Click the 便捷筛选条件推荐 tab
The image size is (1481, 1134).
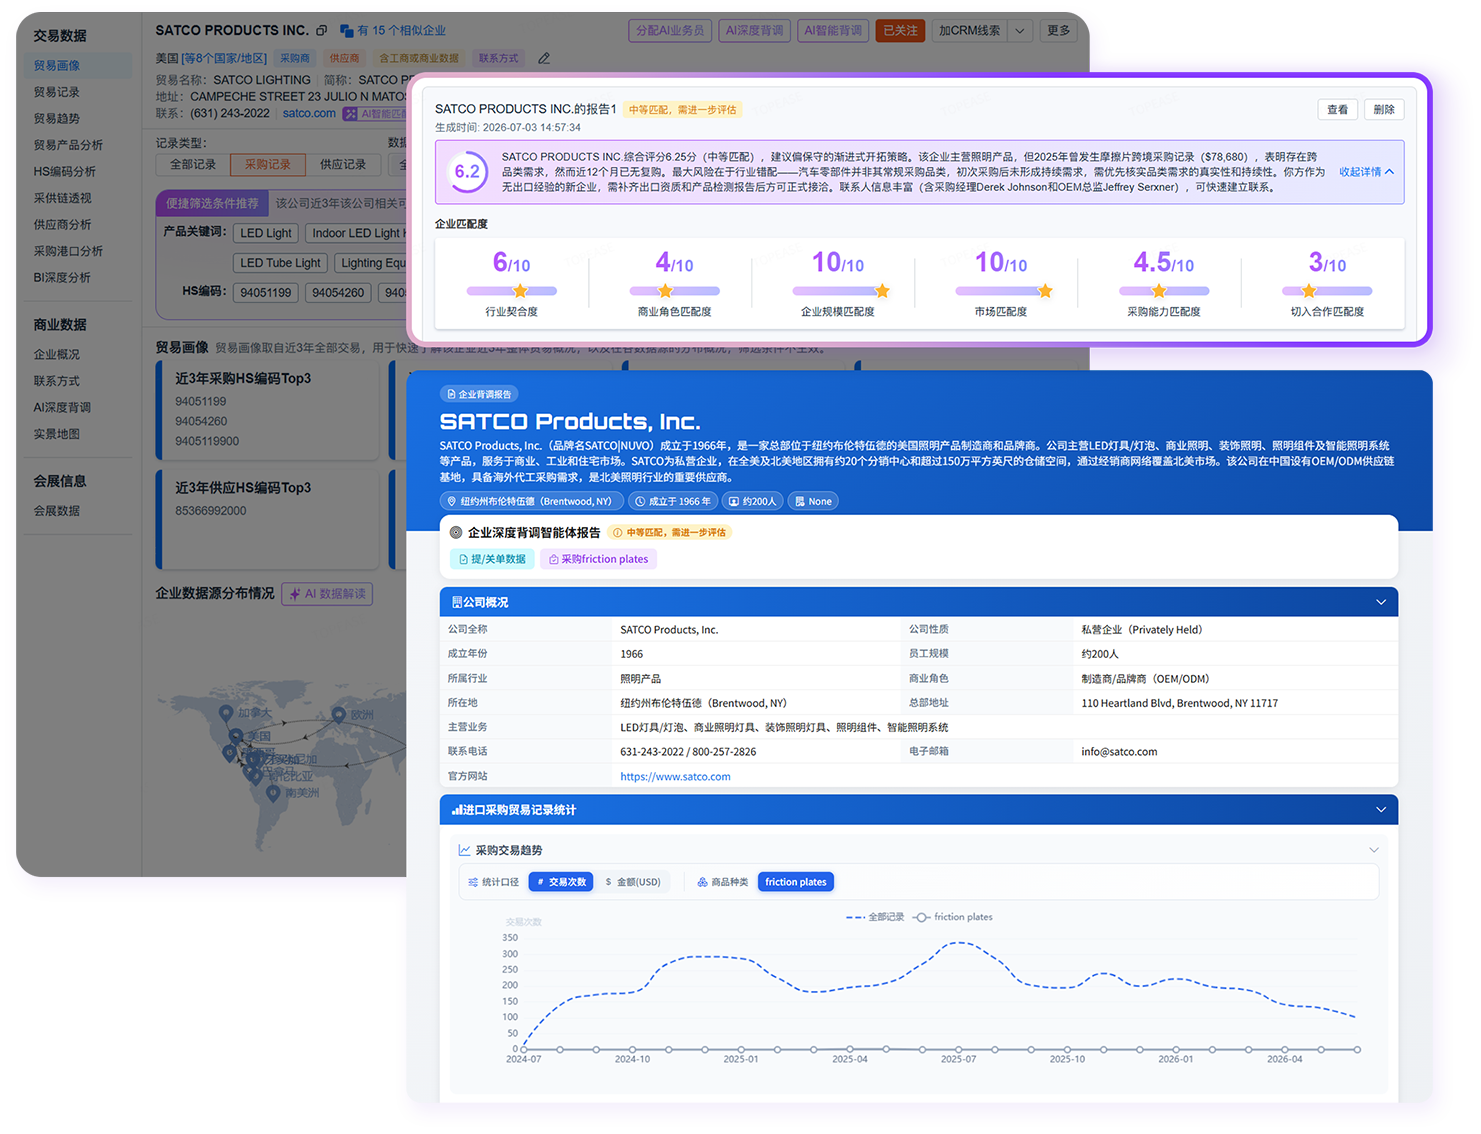[212, 204]
